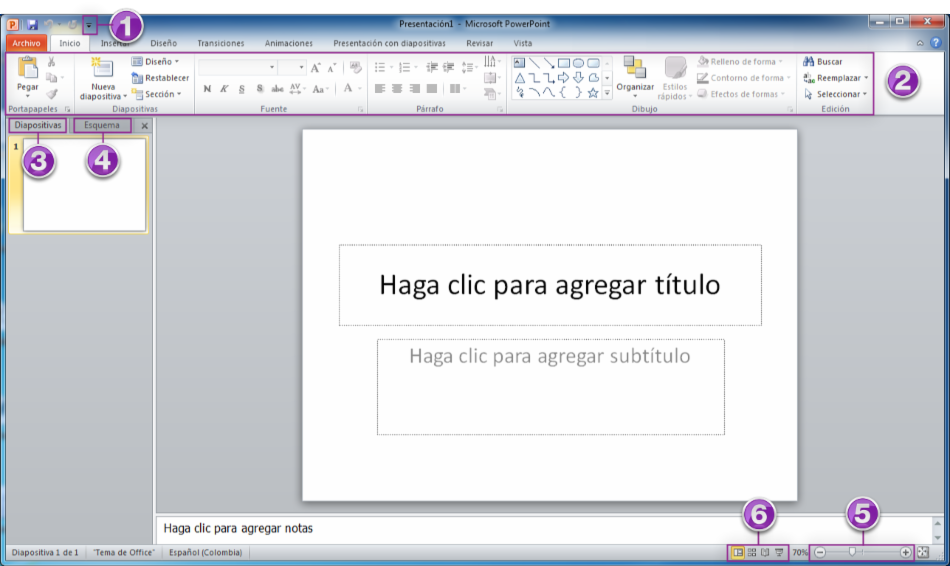The width and height of the screenshot is (950, 566).
Task: Click the increase indent level icon
Action: (449, 67)
